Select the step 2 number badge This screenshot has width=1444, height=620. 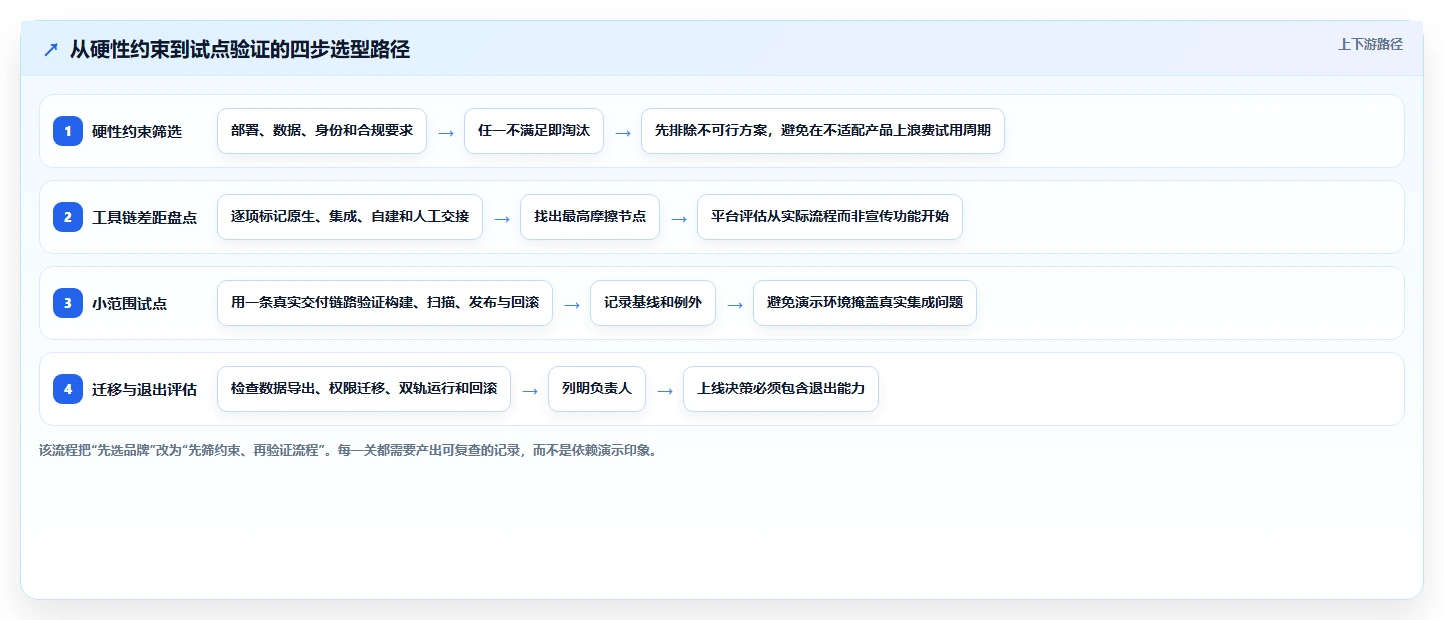(68, 217)
